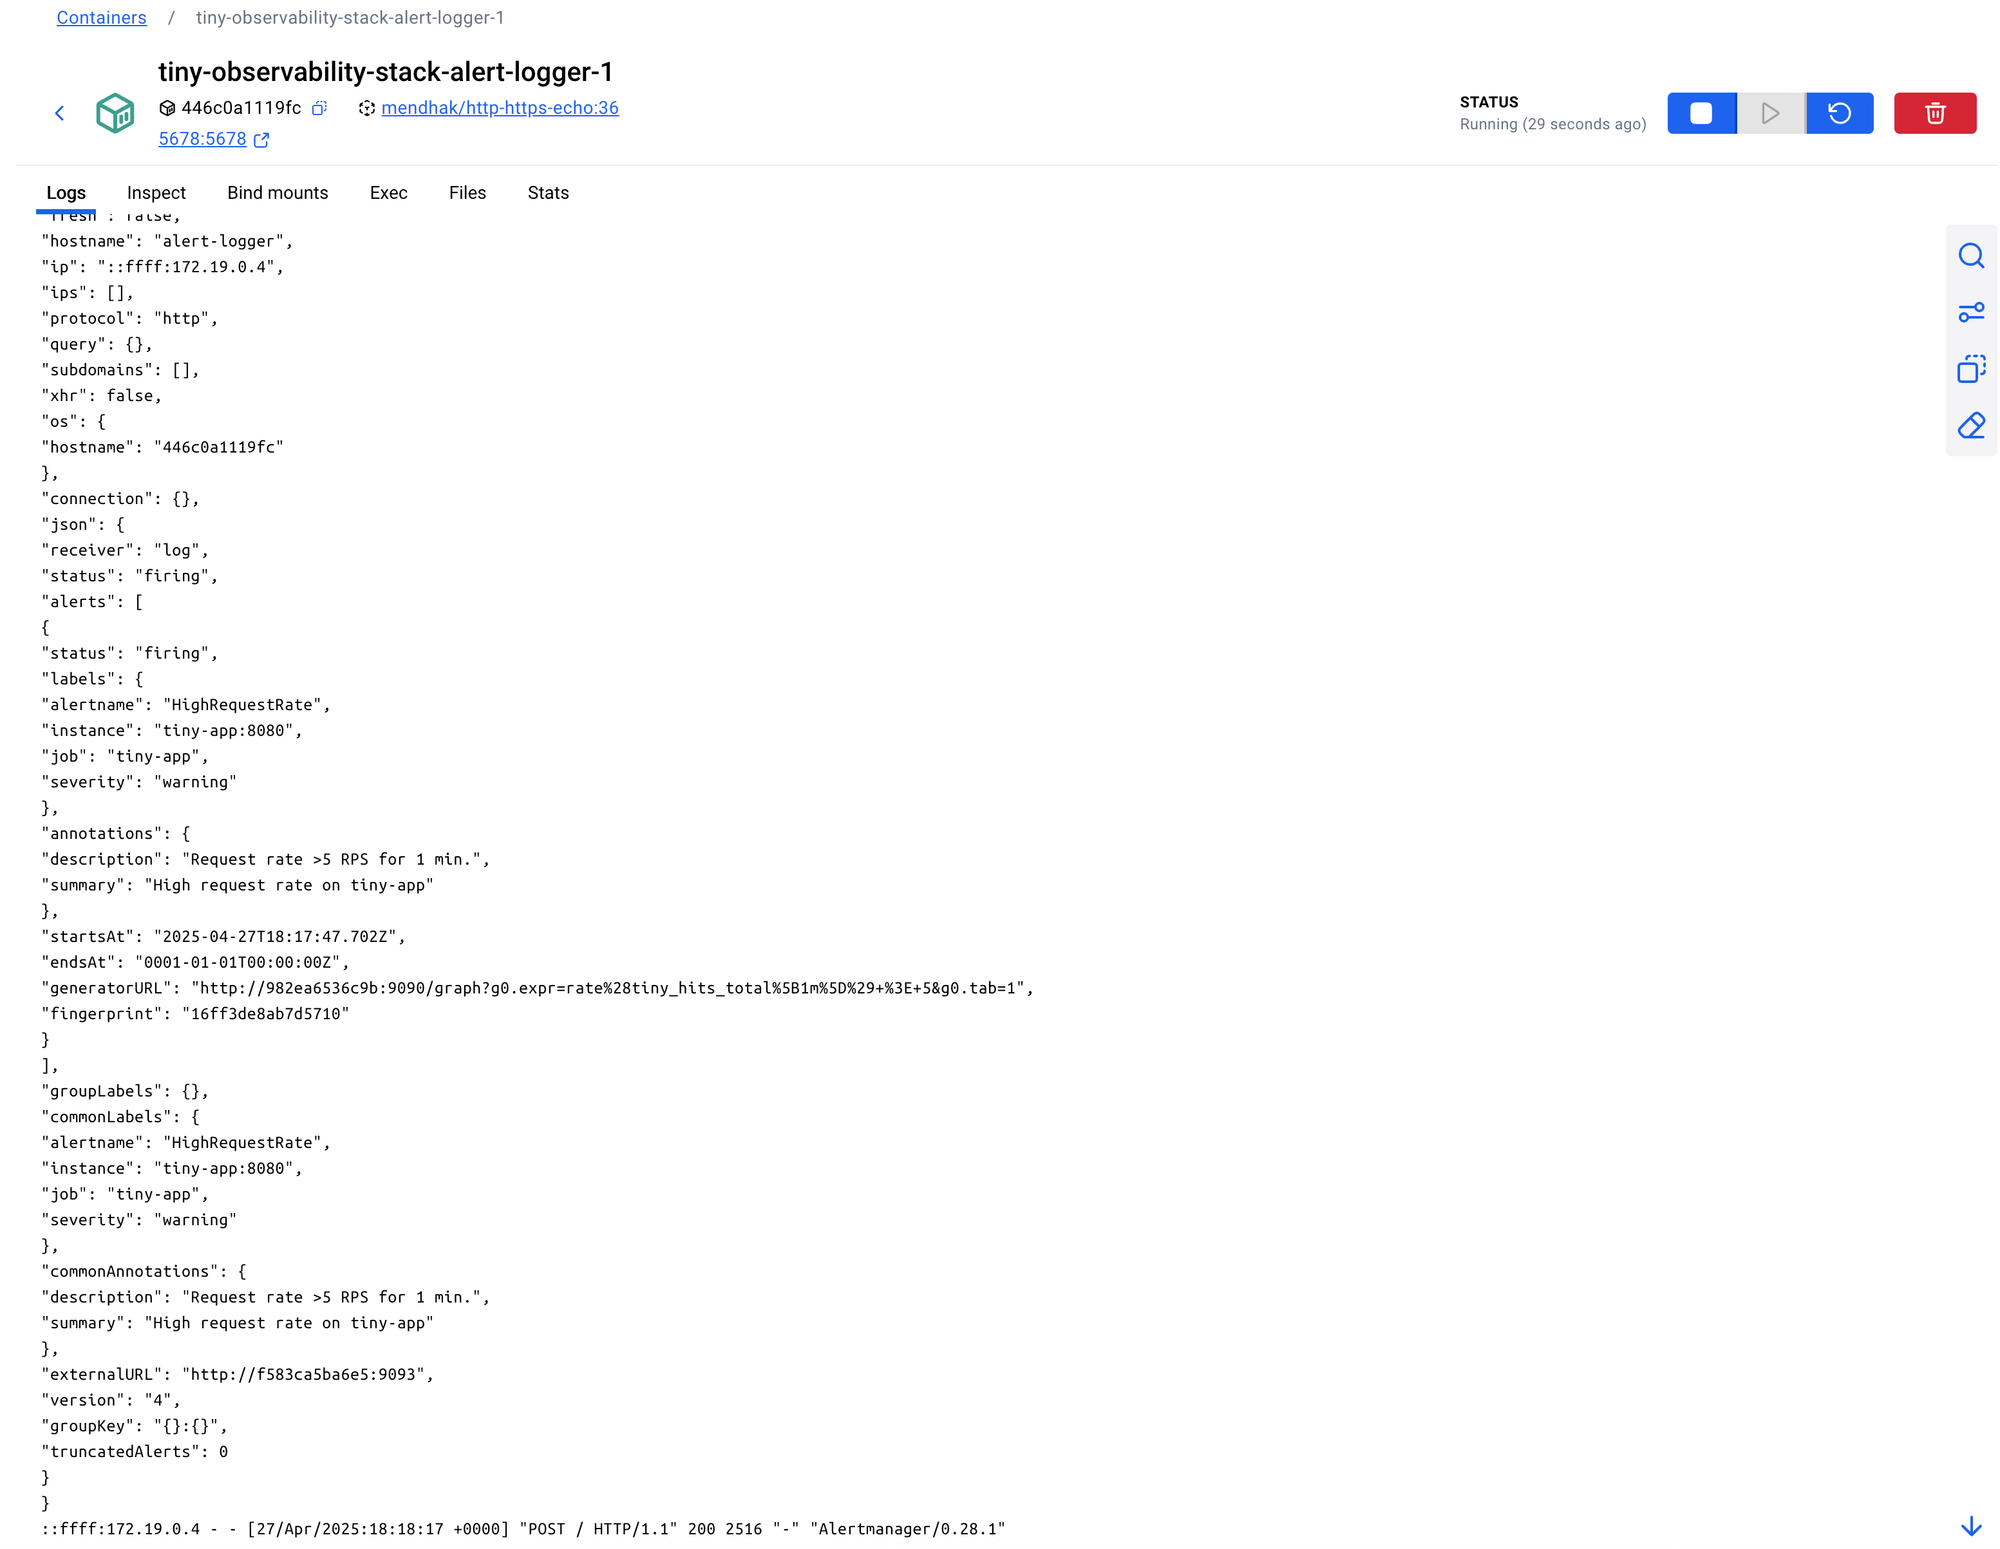Delete the container with trash button
The height and width of the screenshot is (1549, 2000).
(1934, 113)
